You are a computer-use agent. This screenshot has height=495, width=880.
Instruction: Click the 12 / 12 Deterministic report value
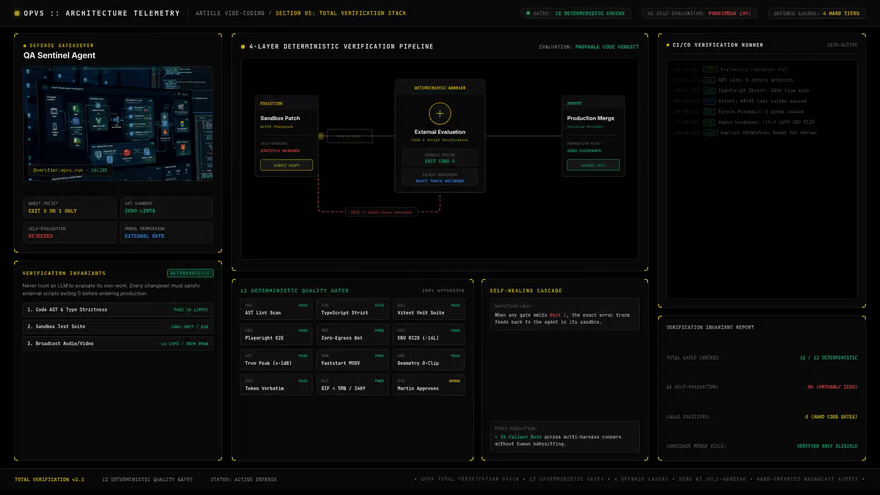pos(828,358)
